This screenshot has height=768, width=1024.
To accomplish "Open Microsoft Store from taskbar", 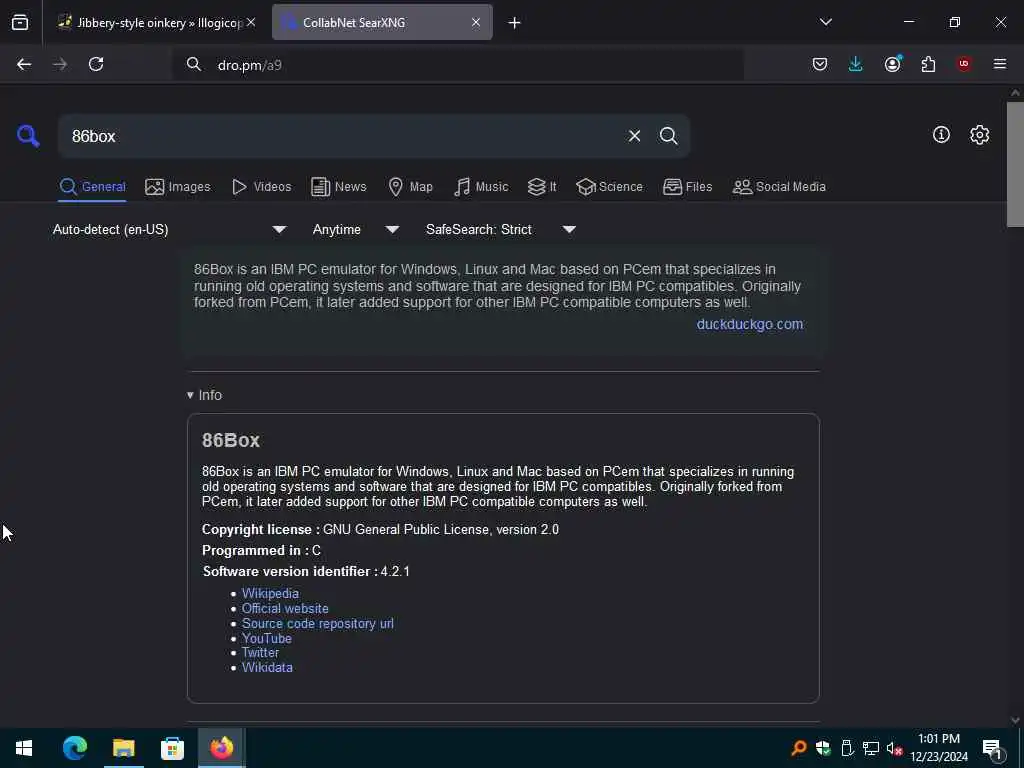I will click(x=172, y=748).
